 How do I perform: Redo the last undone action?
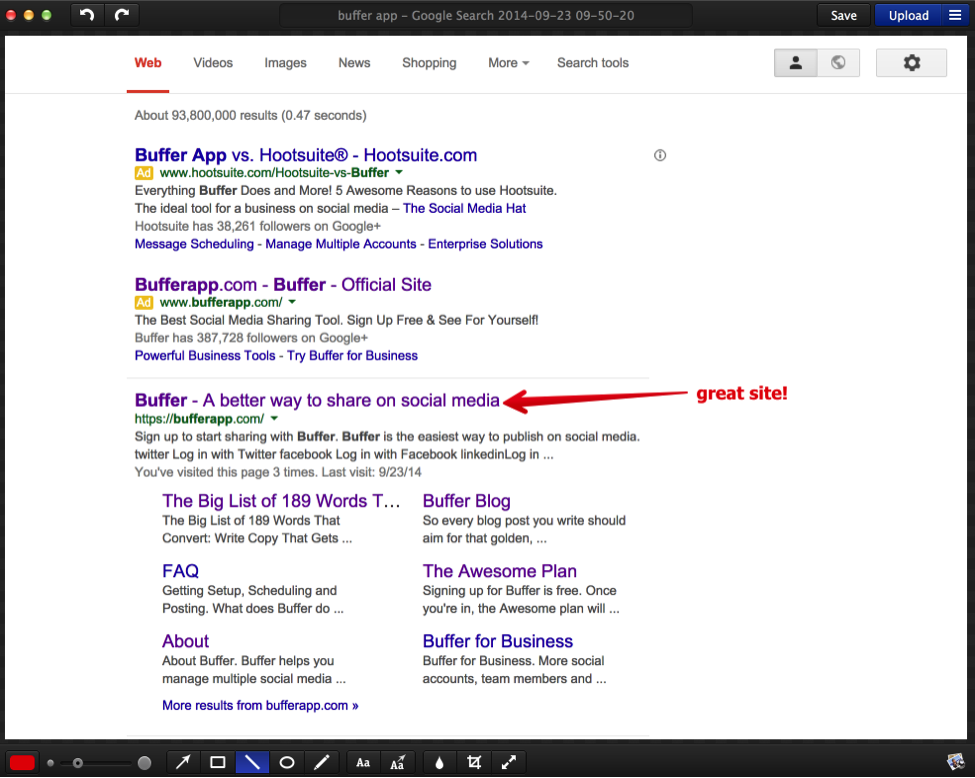click(x=122, y=15)
